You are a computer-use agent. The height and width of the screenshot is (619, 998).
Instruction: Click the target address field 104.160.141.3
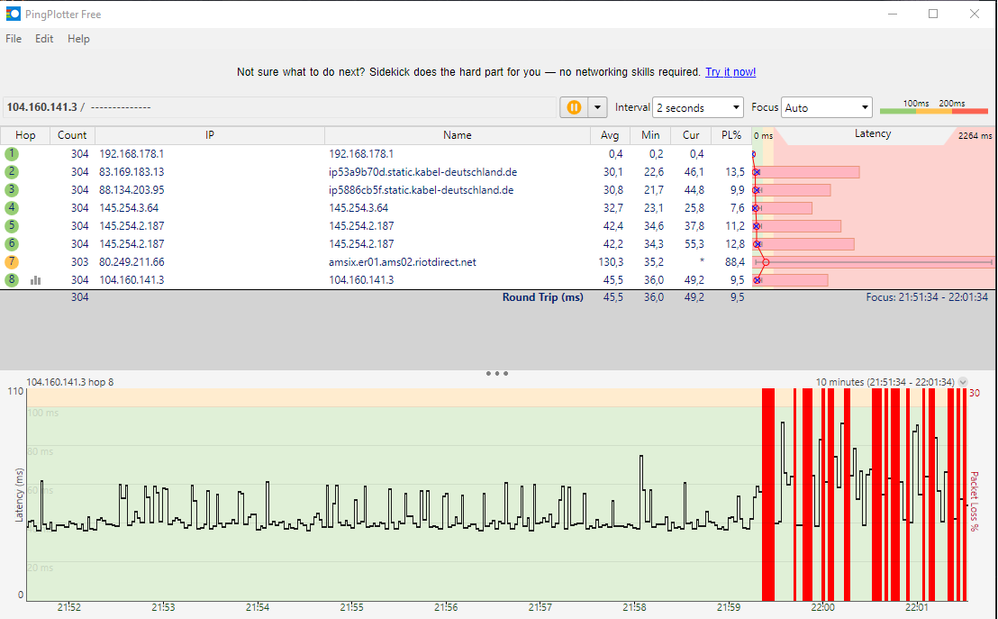tap(279, 108)
